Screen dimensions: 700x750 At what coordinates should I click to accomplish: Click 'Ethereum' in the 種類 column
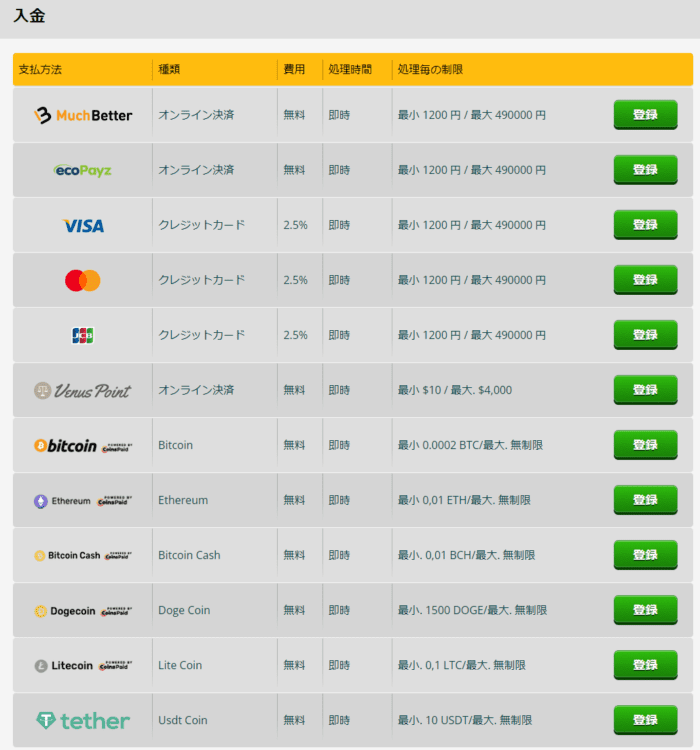(x=183, y=500)
